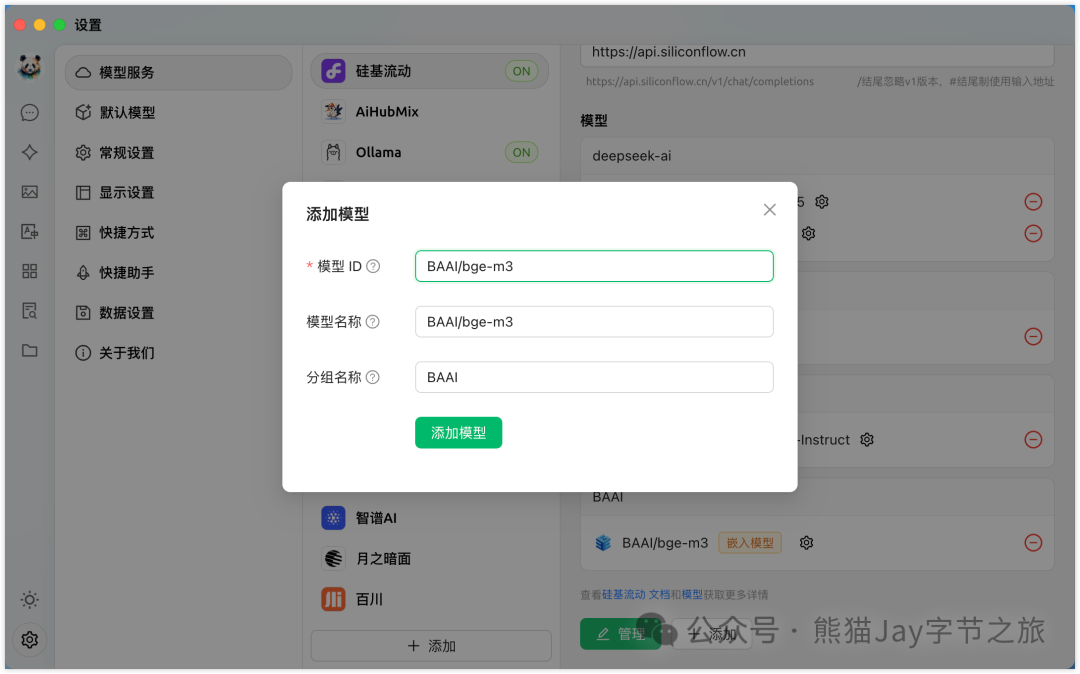The width and height of the screenshot is (1080, 674).
Task: Open 显示设置 settings
Action: pos(178,193)
